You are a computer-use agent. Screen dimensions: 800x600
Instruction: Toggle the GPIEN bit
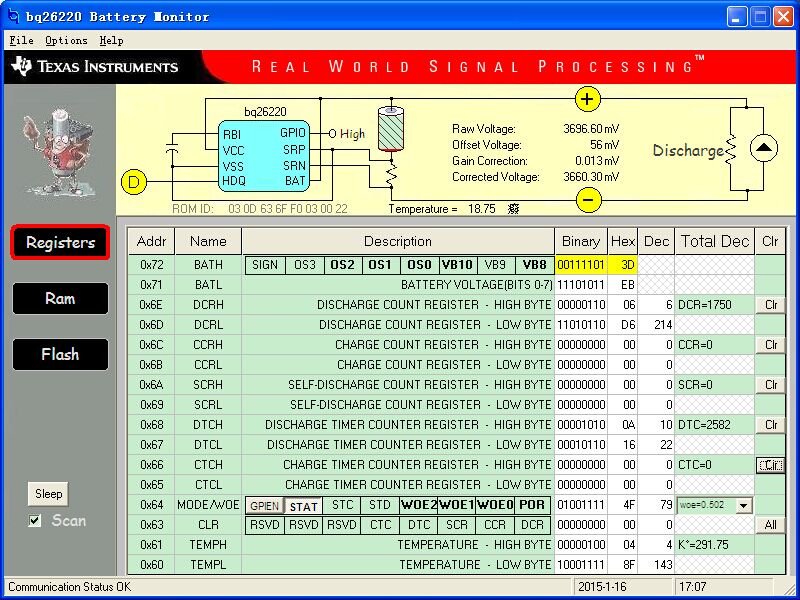(x=264, y=506)
